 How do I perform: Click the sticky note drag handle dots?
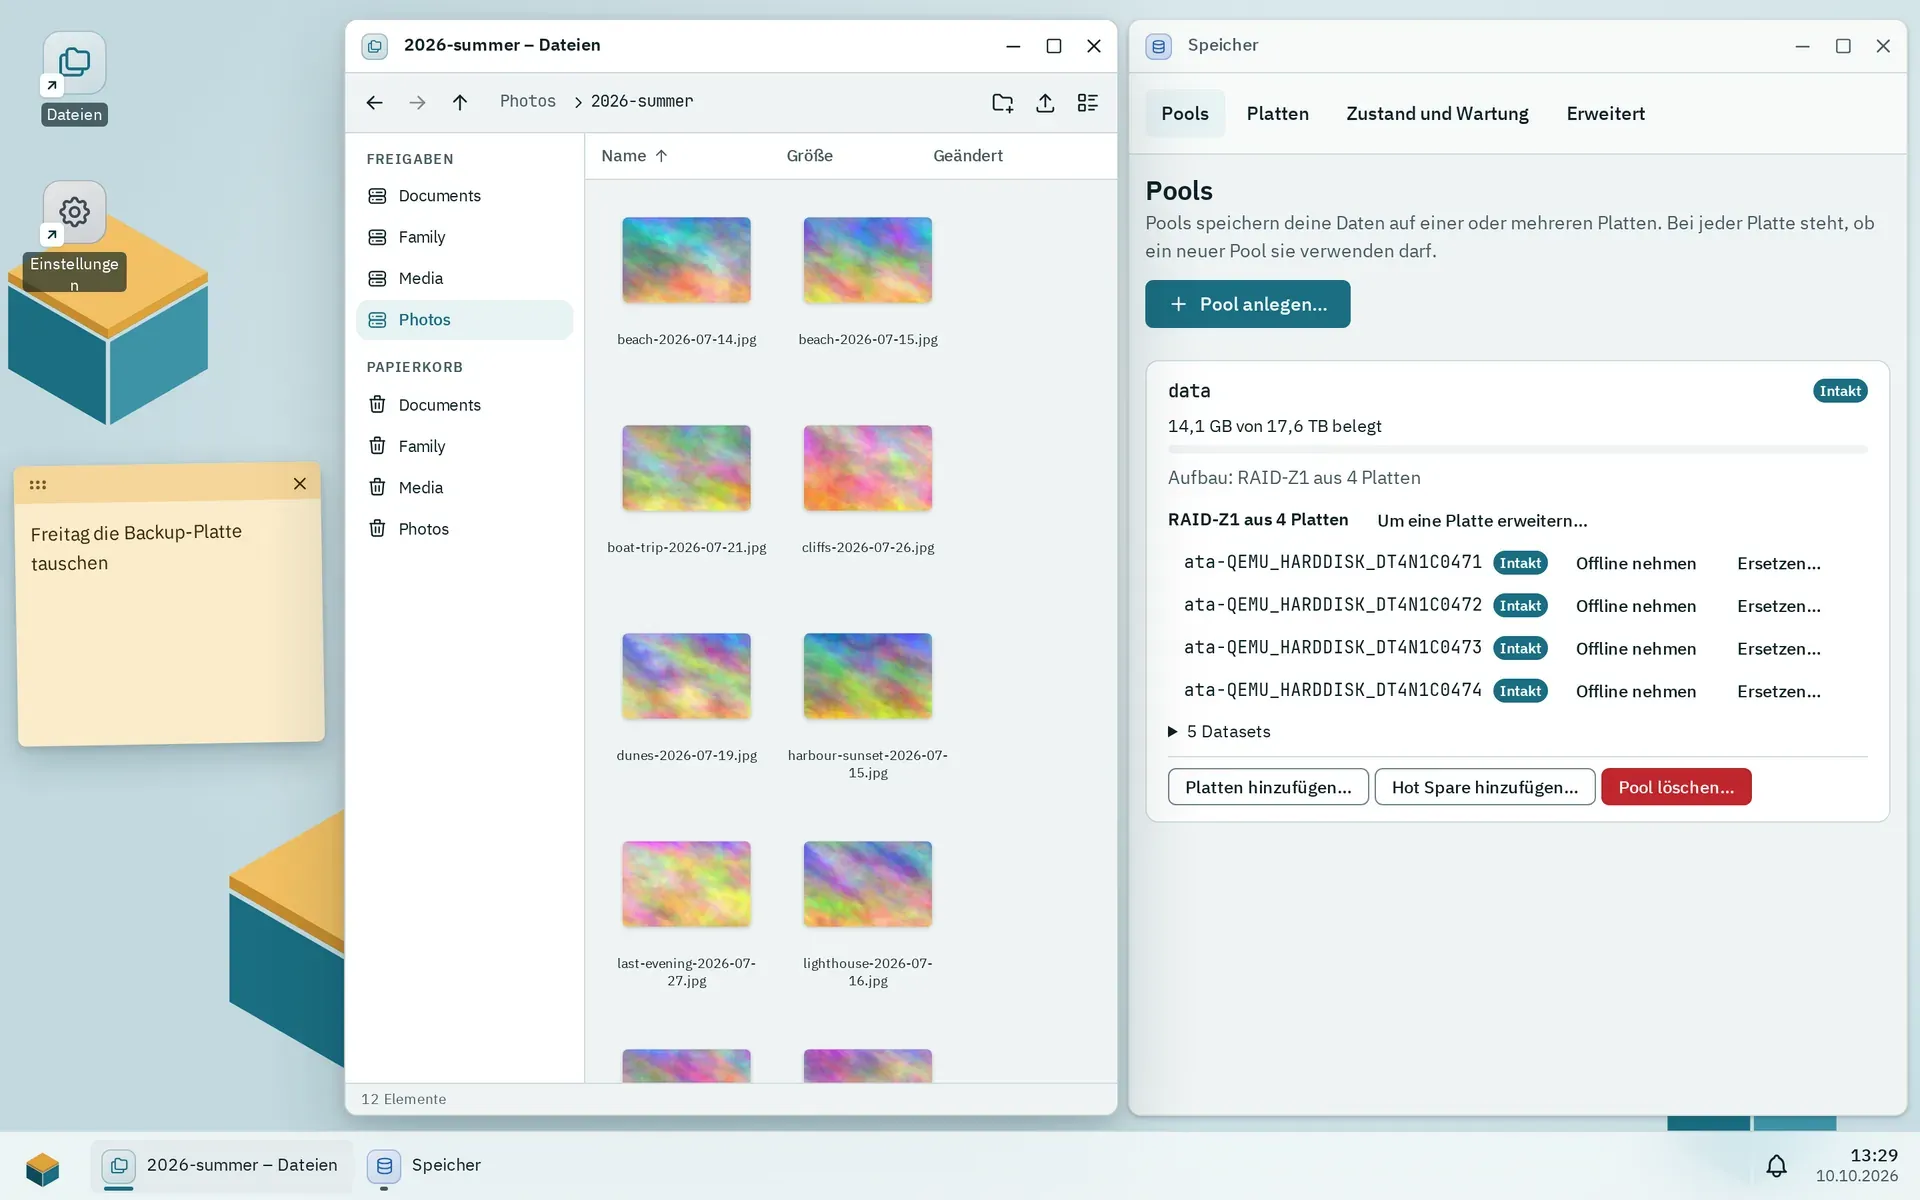tap(38, 485)
